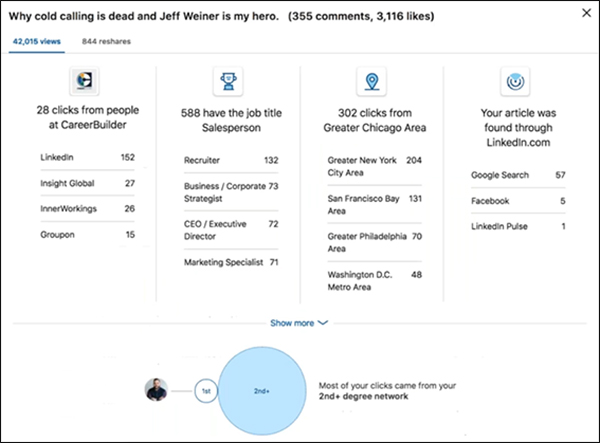Click the LinkedIn company row

88,157
